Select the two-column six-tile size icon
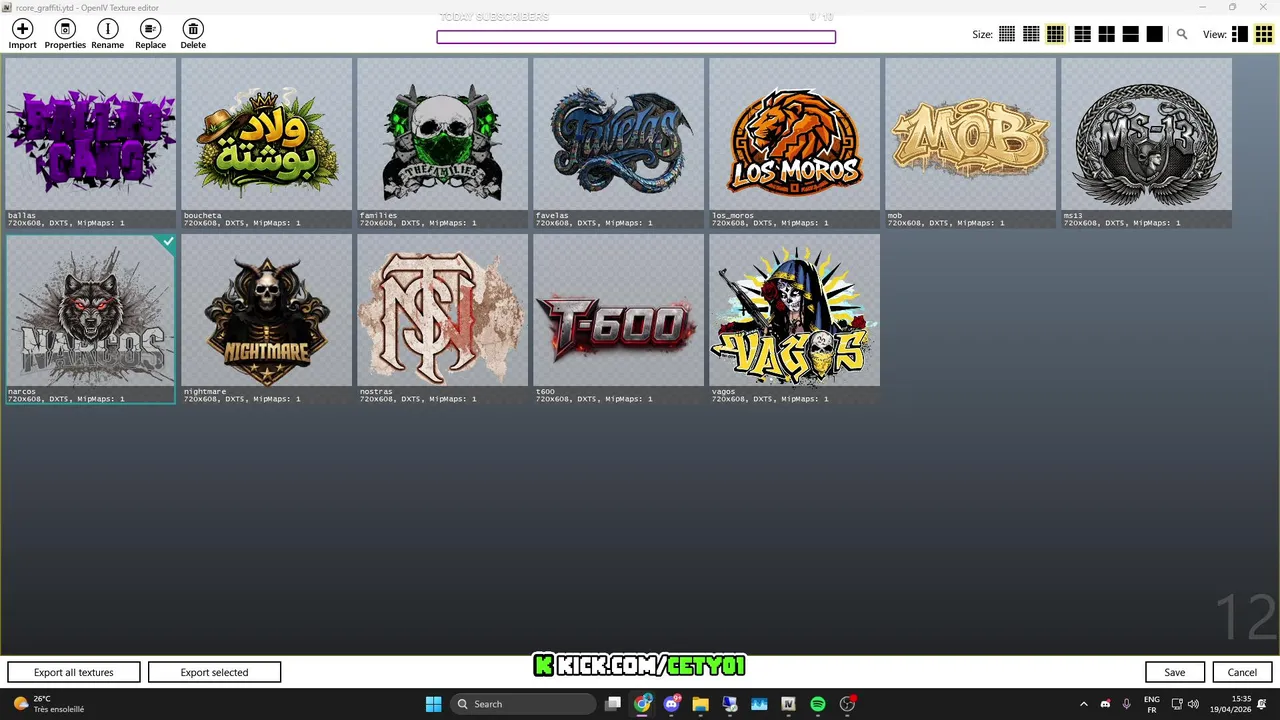Viewport: 1280px width, 720px height. 1083,34
